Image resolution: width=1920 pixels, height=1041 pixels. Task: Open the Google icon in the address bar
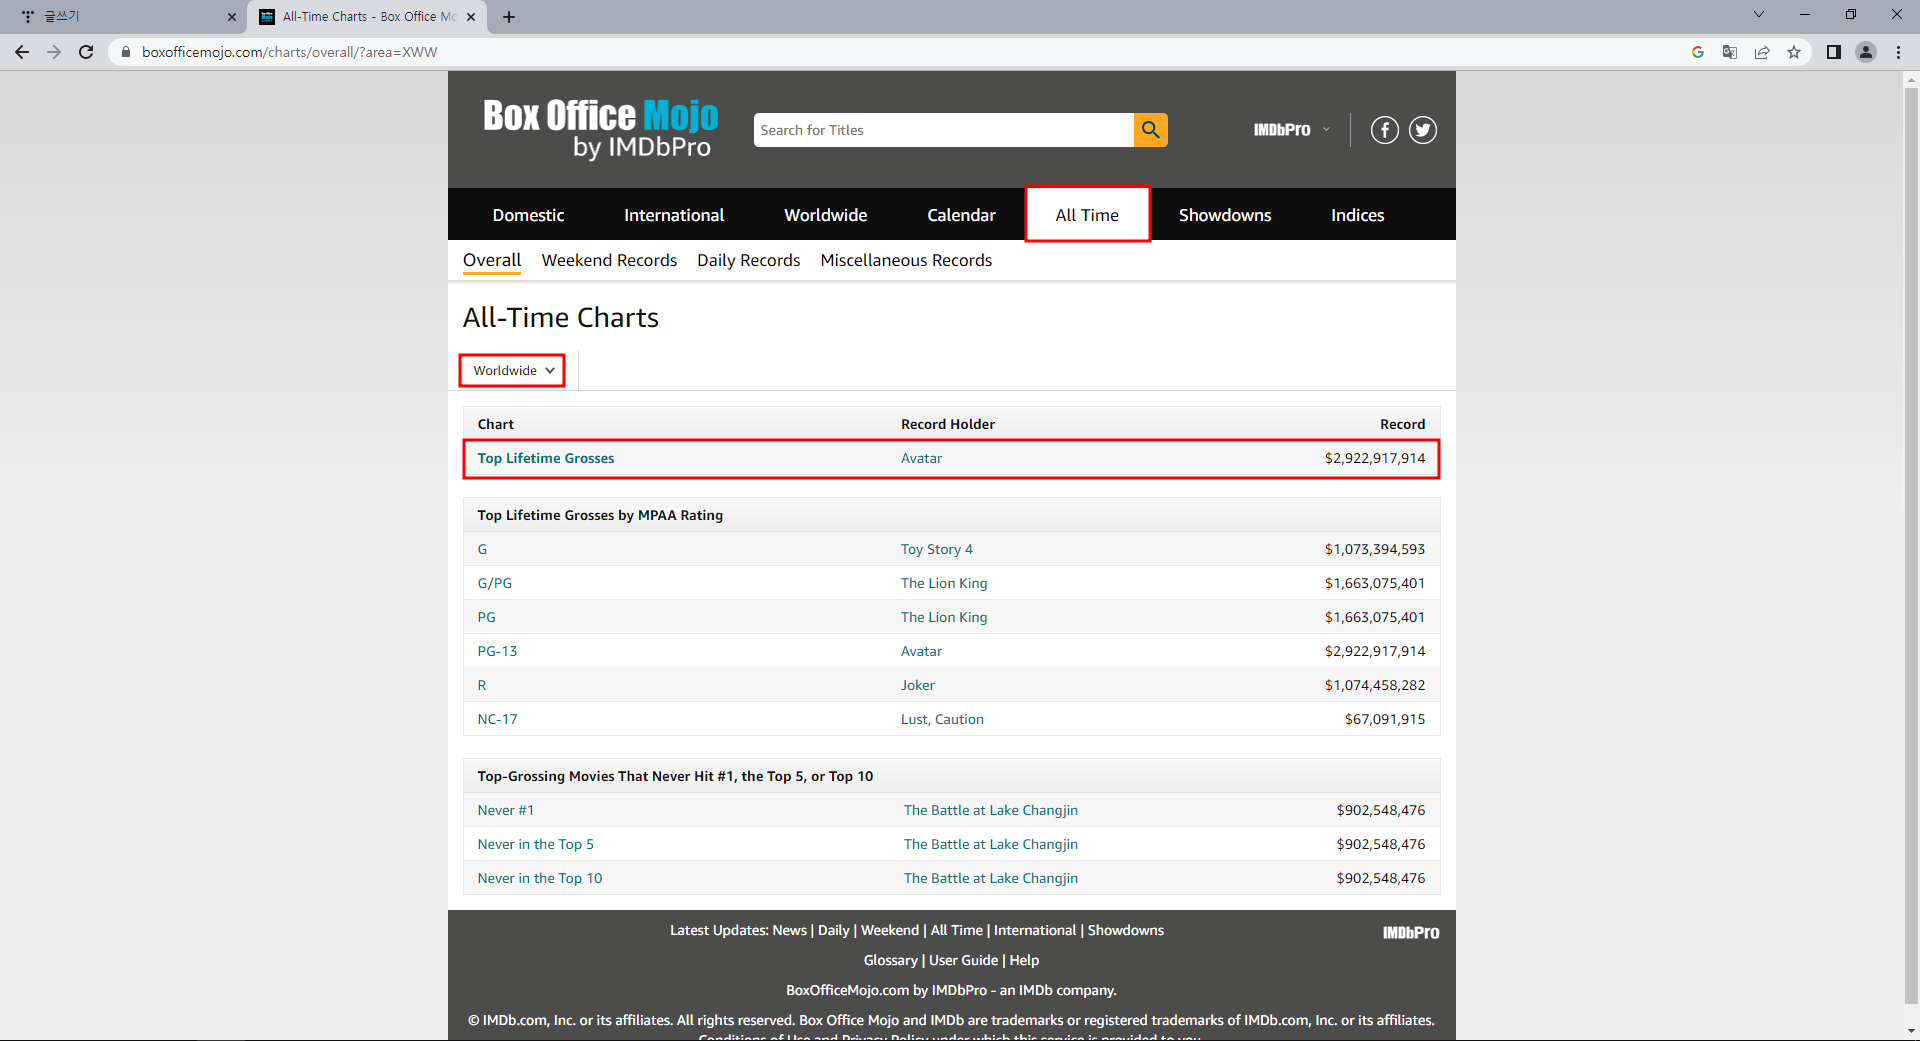pyautogui.click(x=1698, y=52)
